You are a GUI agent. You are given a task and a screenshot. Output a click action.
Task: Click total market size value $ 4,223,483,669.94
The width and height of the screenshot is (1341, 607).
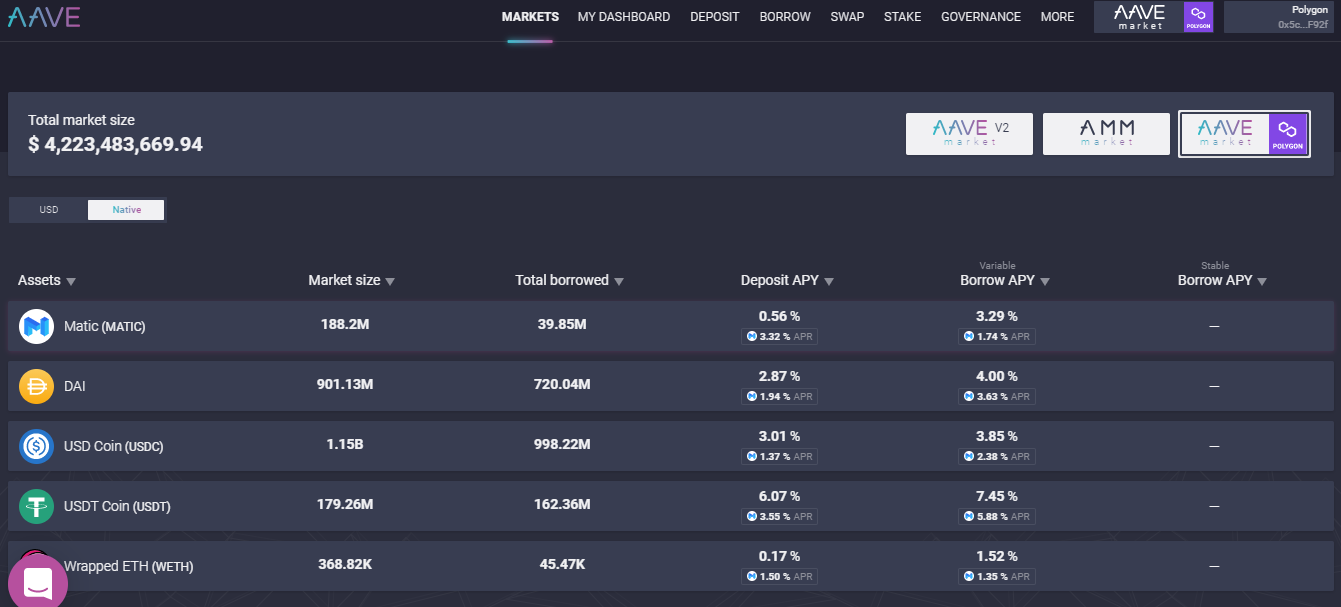[x=115, y=144]
